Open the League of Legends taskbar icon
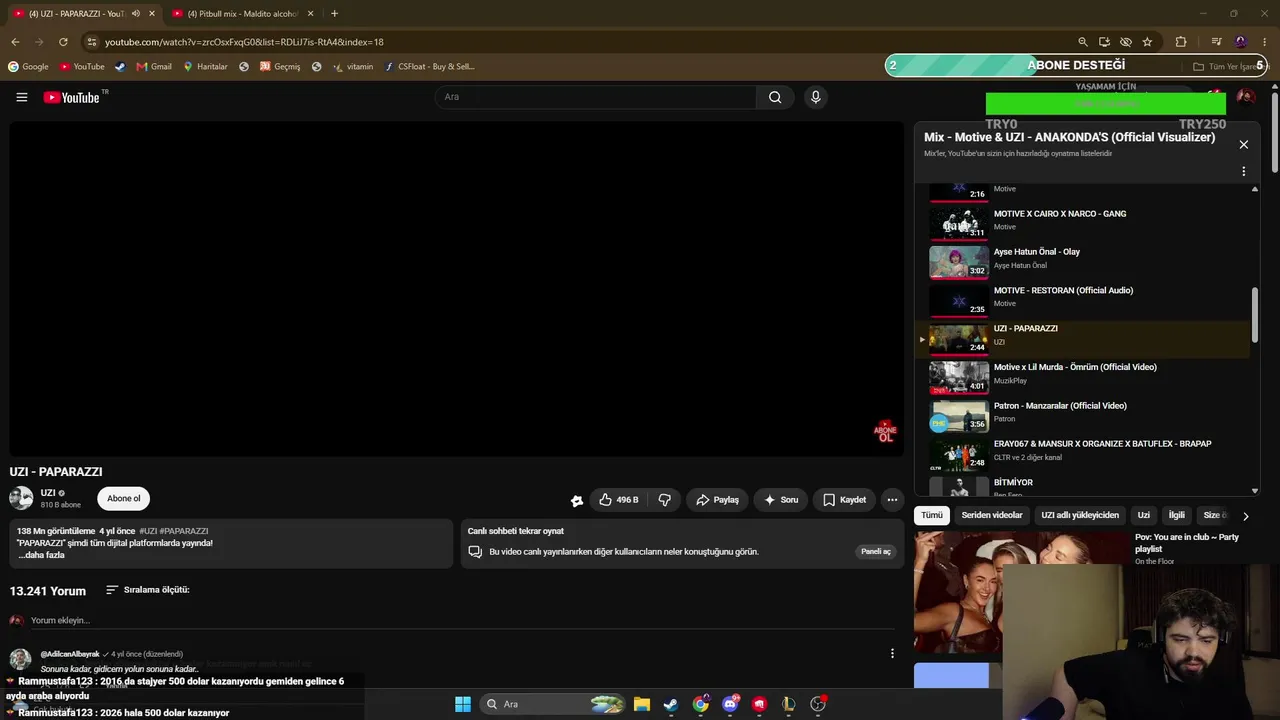Image resolution: width=1280 pixels, height=720 pixels. click(789, 704)
